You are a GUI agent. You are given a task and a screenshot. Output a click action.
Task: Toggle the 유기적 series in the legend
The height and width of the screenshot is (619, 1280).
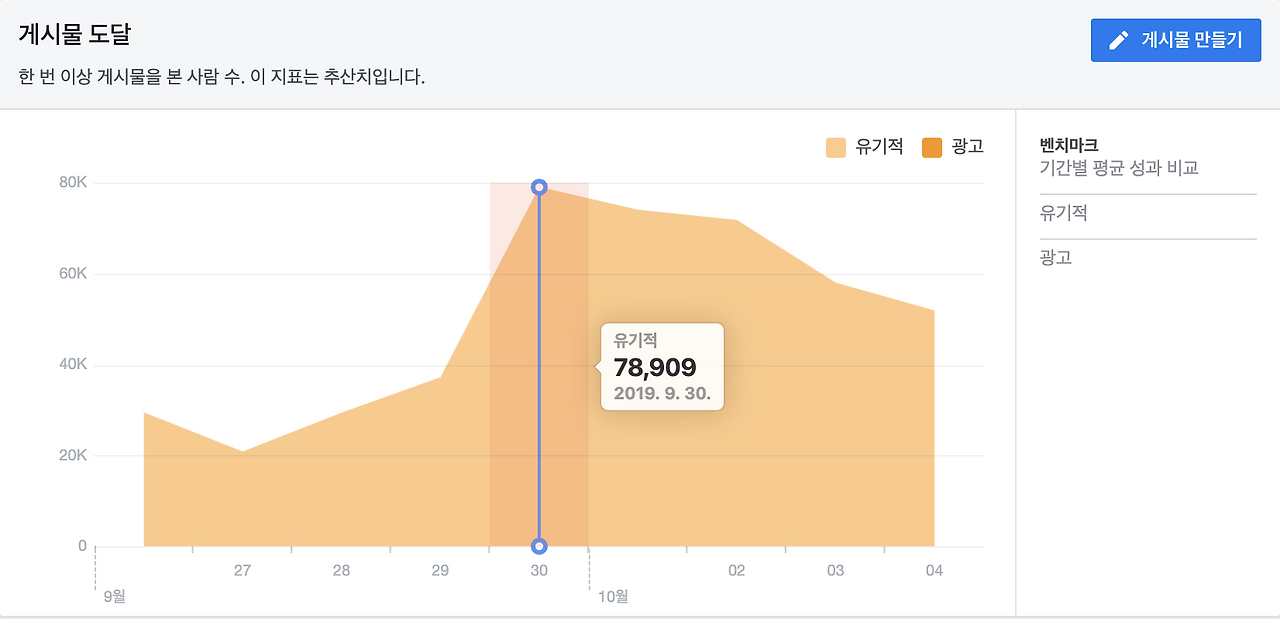(x=870, y=146)
